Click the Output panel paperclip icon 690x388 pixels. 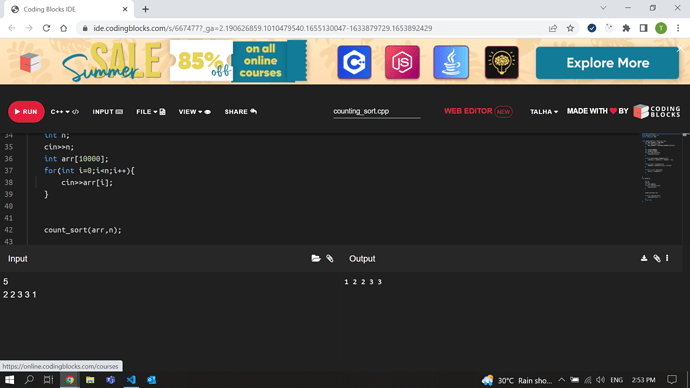pyautogui.click(x=657, y=258)
